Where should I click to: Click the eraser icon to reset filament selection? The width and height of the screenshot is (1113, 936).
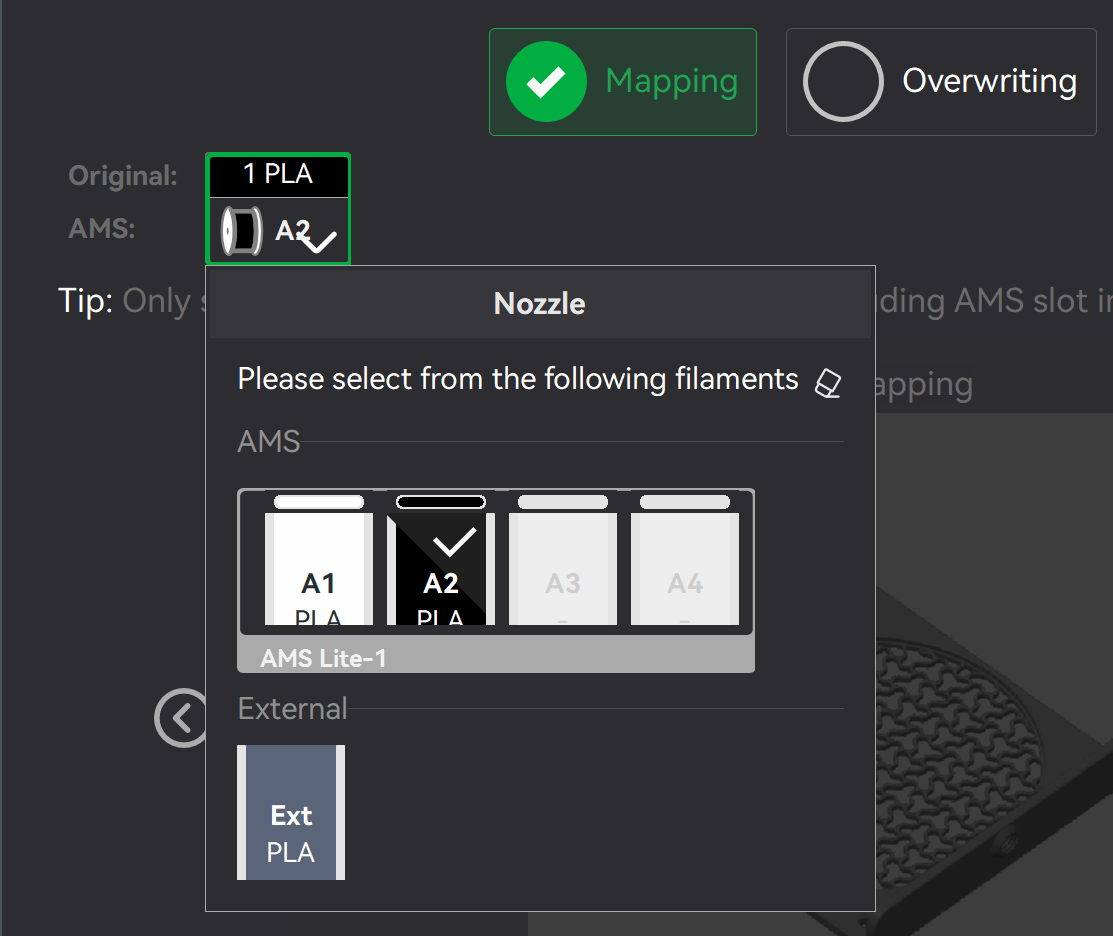828,383
